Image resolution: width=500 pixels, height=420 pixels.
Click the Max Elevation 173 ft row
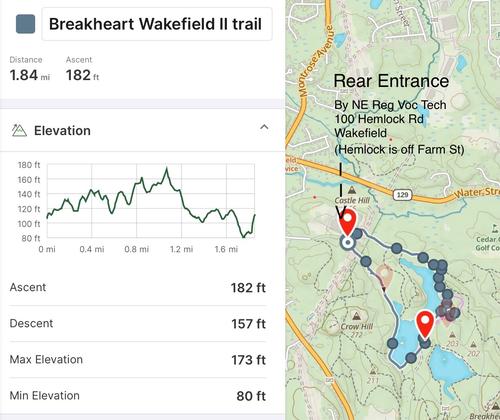(138, 360)
